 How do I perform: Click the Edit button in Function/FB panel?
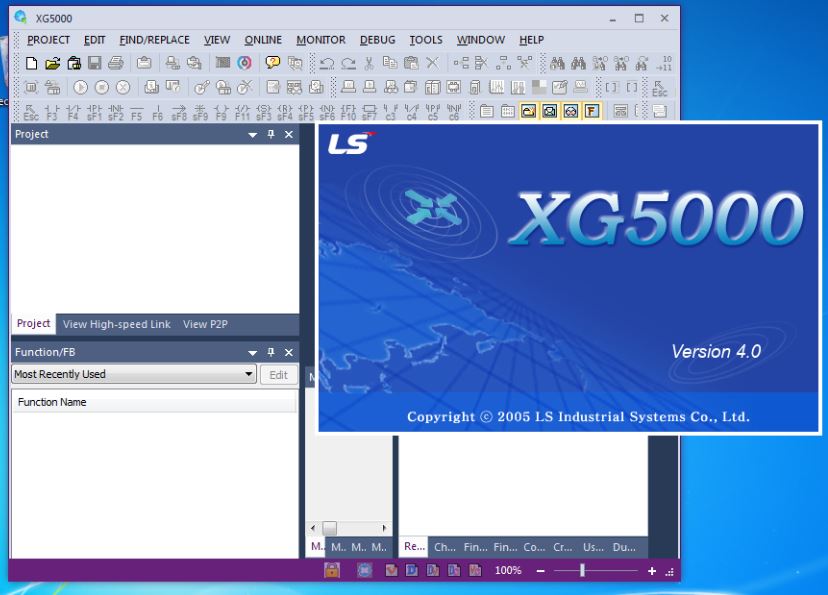278,375
